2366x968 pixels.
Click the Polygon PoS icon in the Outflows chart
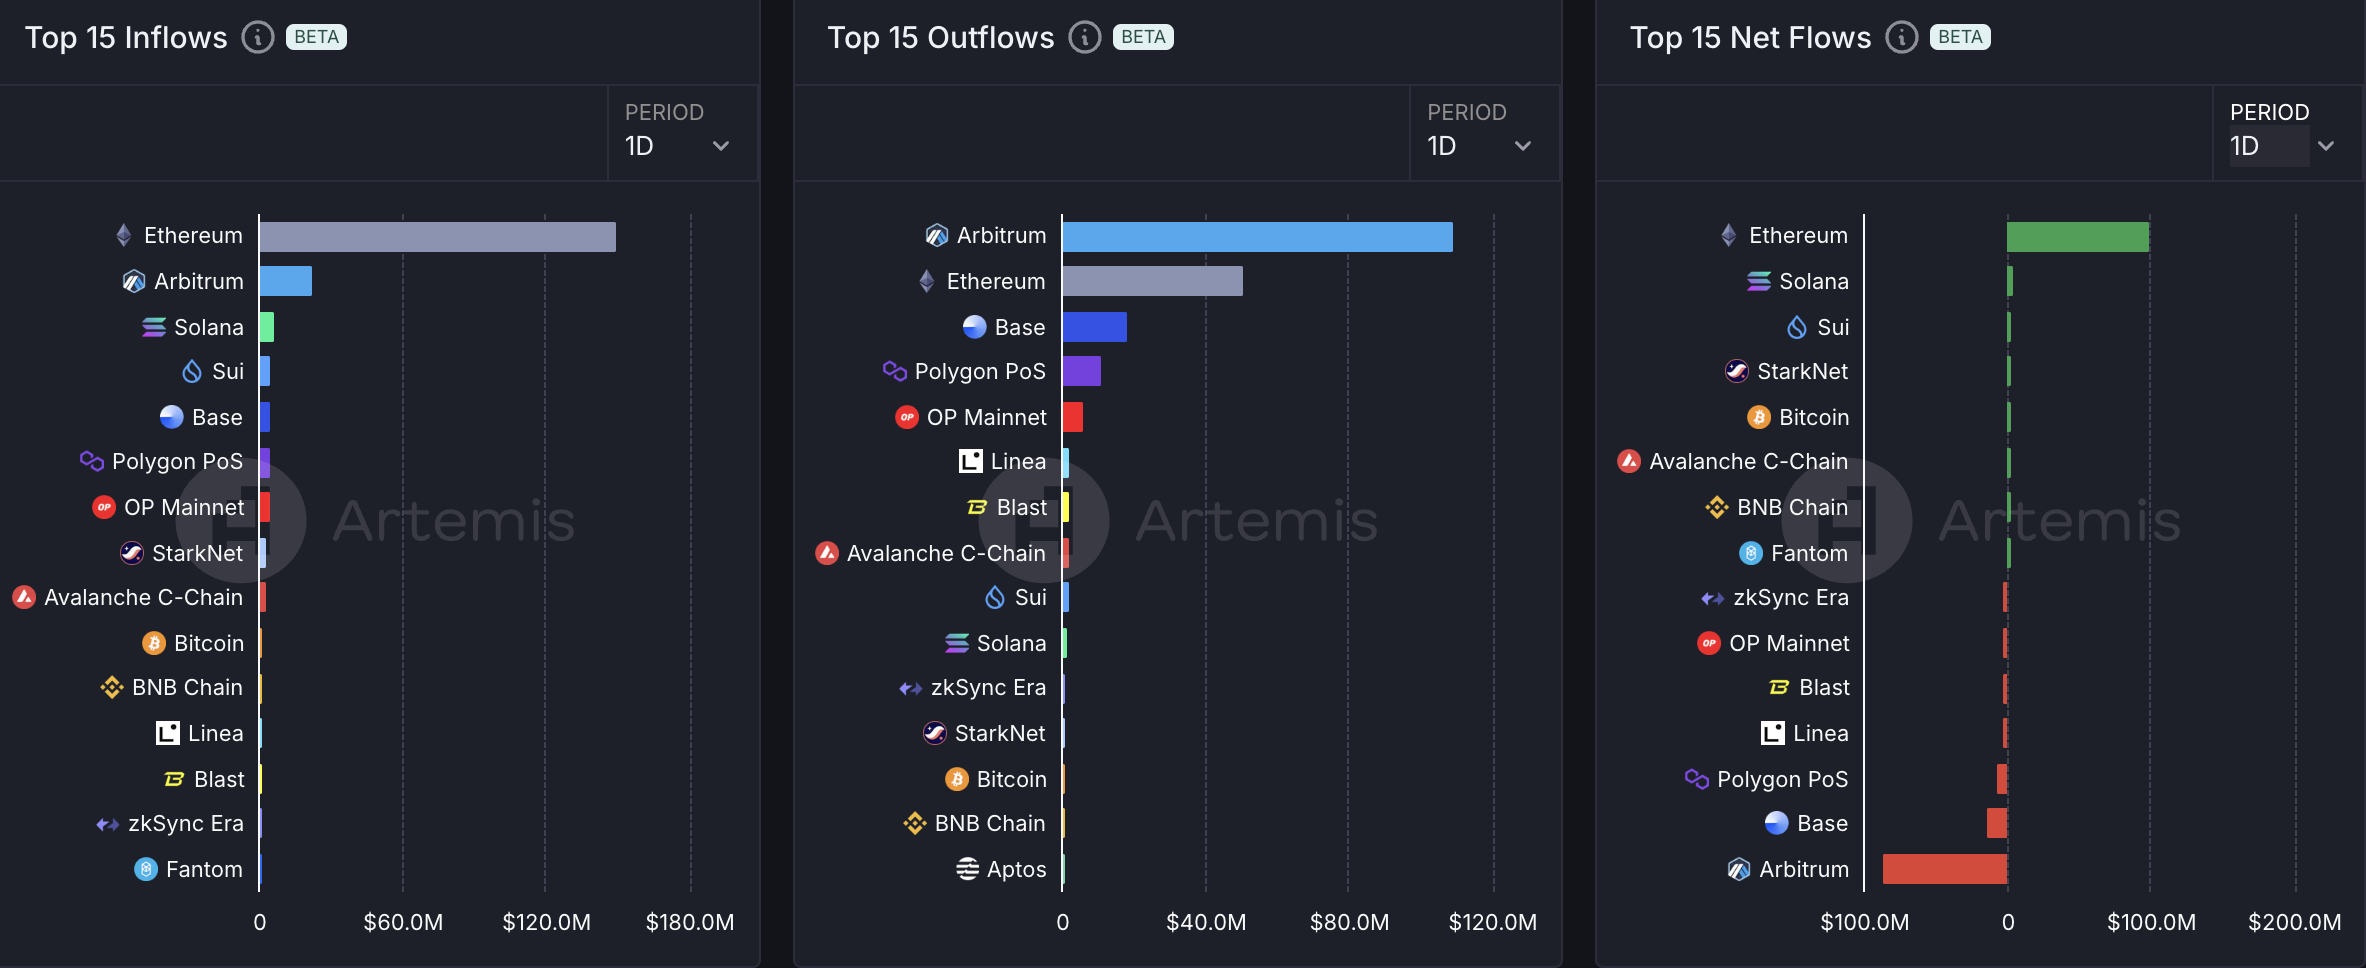click(894, 371)
